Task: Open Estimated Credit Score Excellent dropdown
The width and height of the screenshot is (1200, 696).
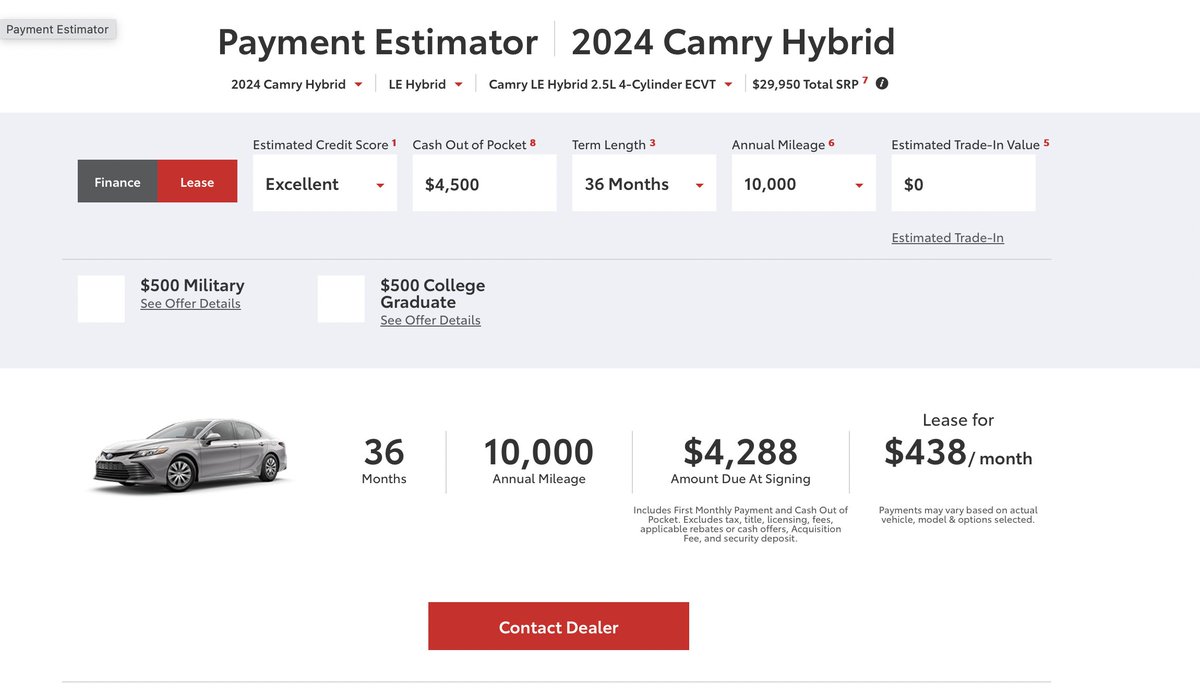Action: 325,184
